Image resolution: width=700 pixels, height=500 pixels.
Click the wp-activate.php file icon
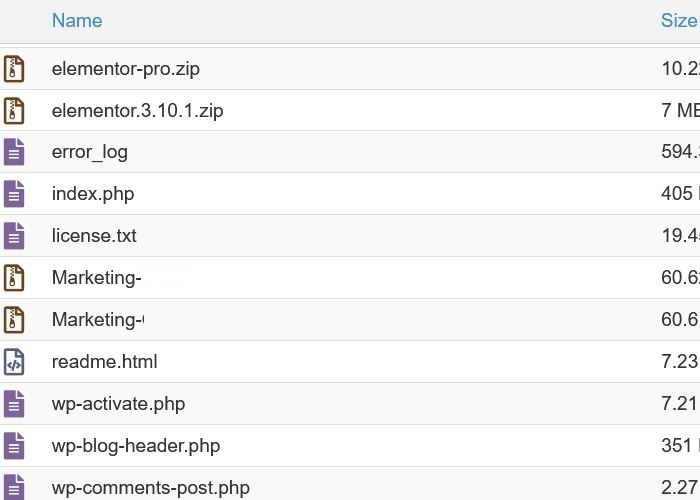[x=14, y=404]
